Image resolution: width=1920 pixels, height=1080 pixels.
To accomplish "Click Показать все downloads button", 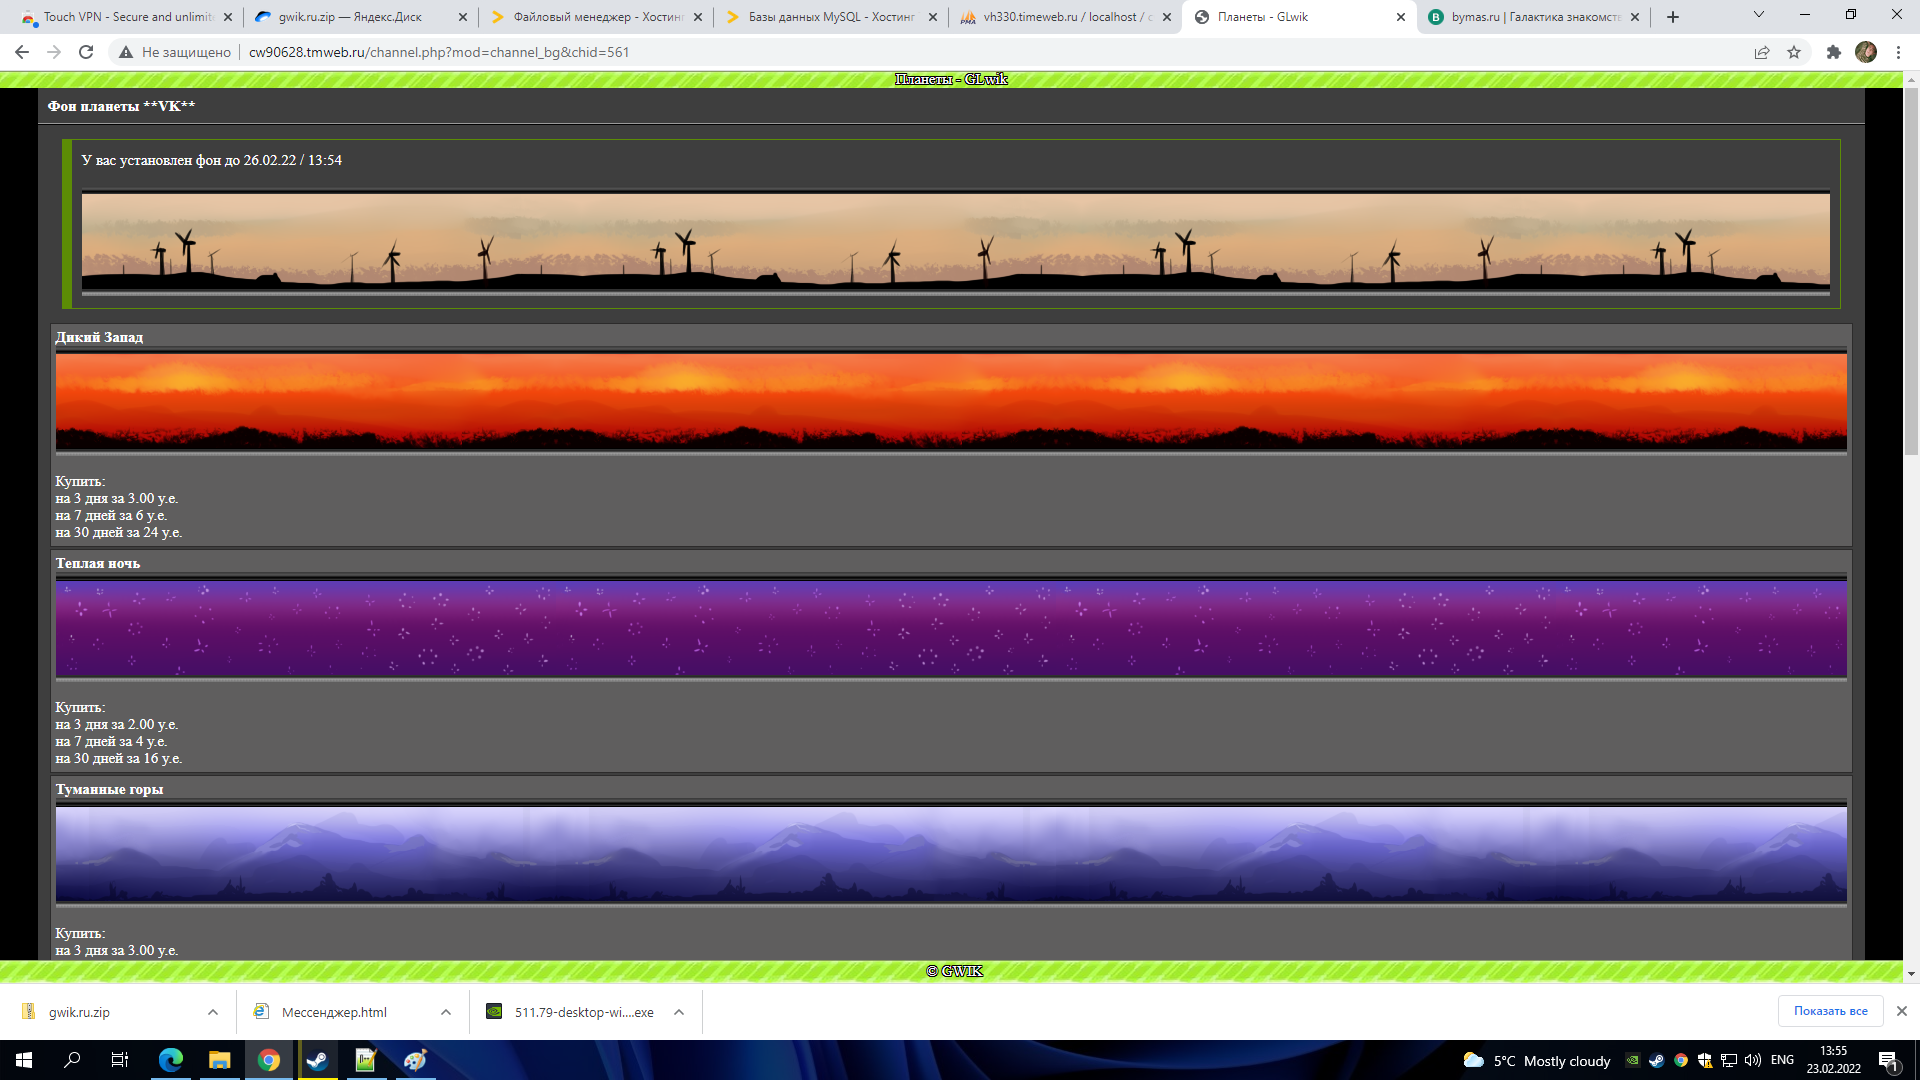I will (1830, 1011).
